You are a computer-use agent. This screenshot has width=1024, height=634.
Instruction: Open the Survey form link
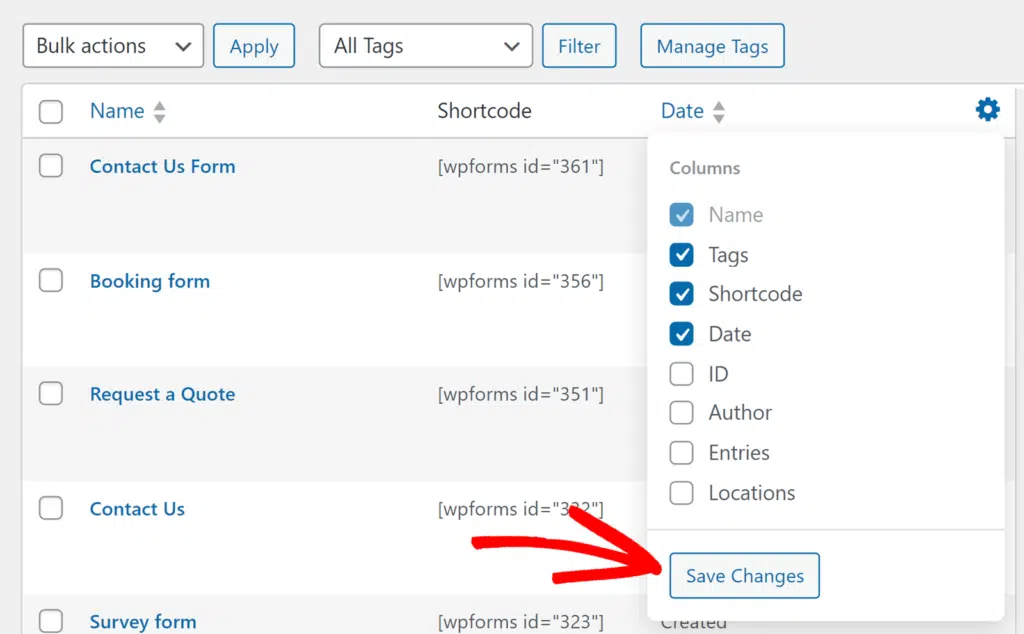(143, 622)
